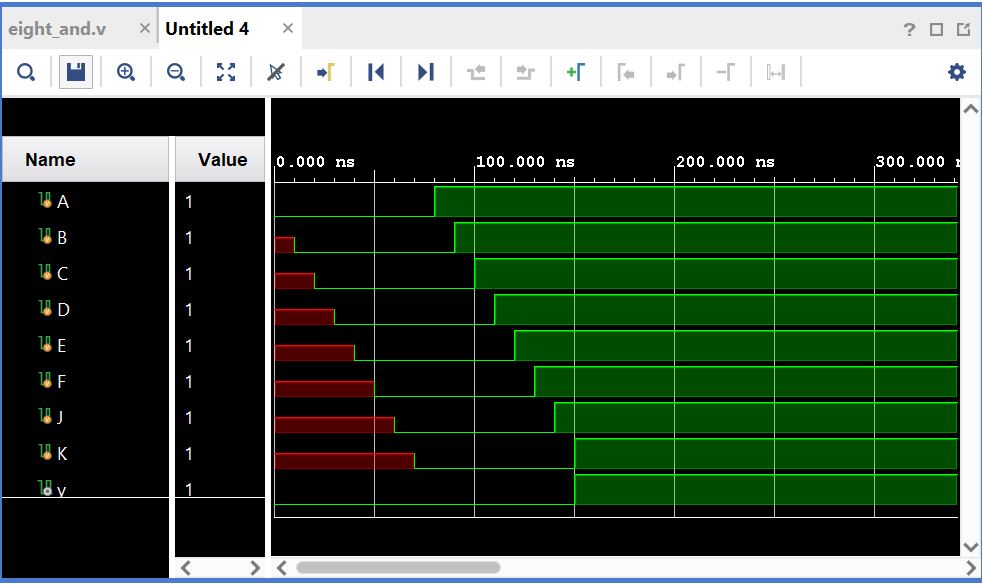Click the crossed-out cursor toolbar icon
This screenshot has height=585, width=982.
pyautogui.click(x=276, y=73)
